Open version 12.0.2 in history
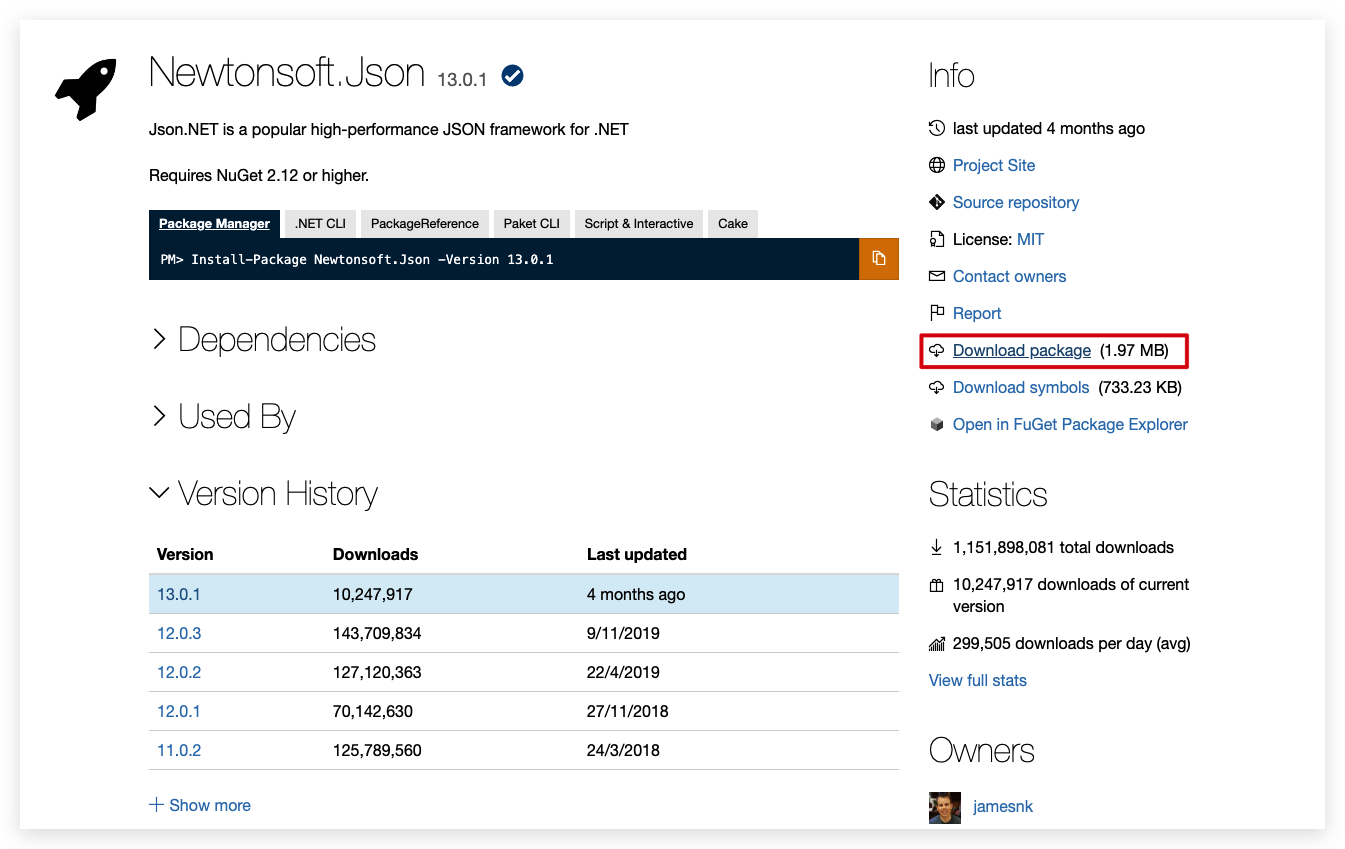1345x849 pixels. (x=179, y=672)
